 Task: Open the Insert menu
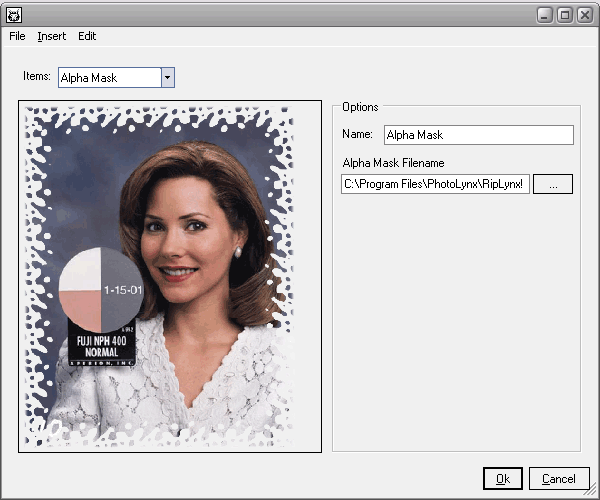(51, 36)
